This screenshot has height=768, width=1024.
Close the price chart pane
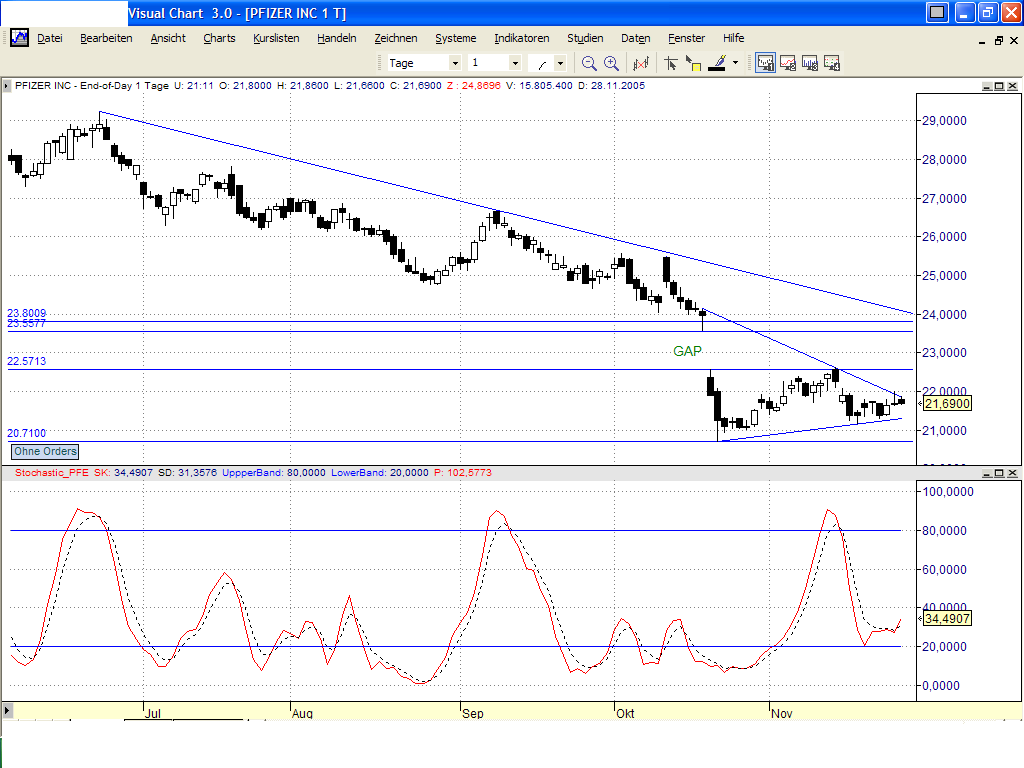click(1012, 86)
